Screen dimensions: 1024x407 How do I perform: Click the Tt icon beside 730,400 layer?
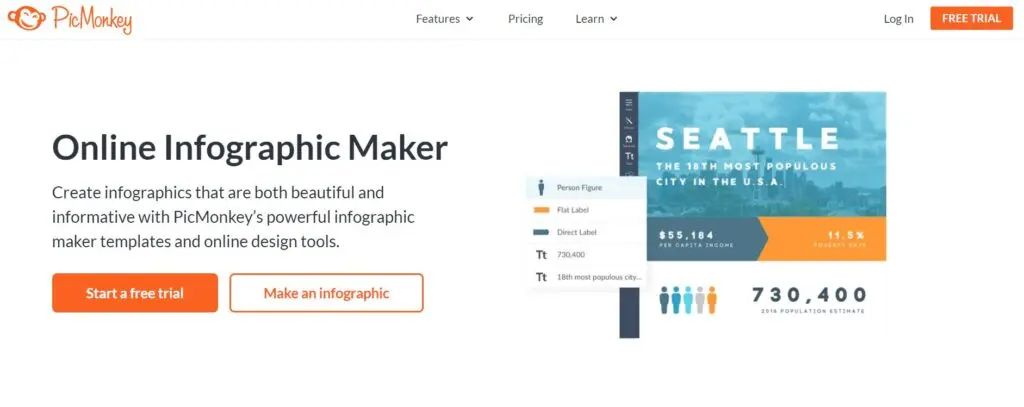541,255
